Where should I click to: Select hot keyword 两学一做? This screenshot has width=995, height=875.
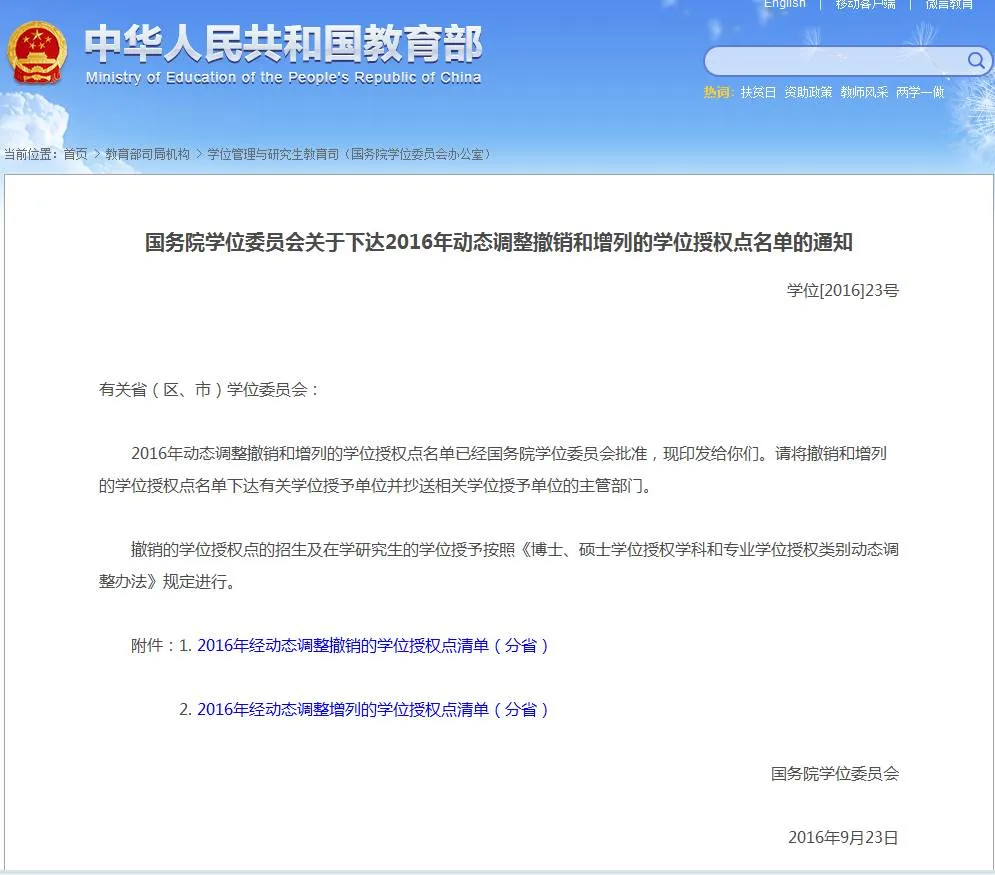[920, 93]
